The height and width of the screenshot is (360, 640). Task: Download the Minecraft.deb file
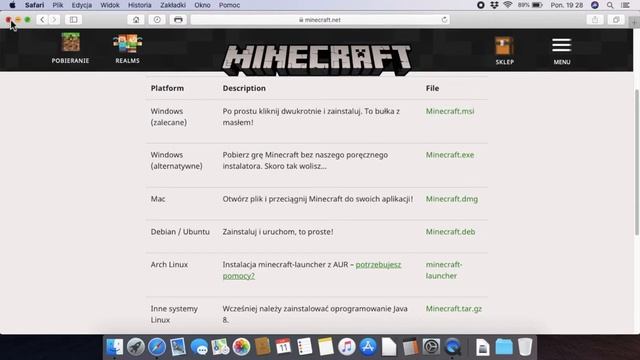(450, 231)
